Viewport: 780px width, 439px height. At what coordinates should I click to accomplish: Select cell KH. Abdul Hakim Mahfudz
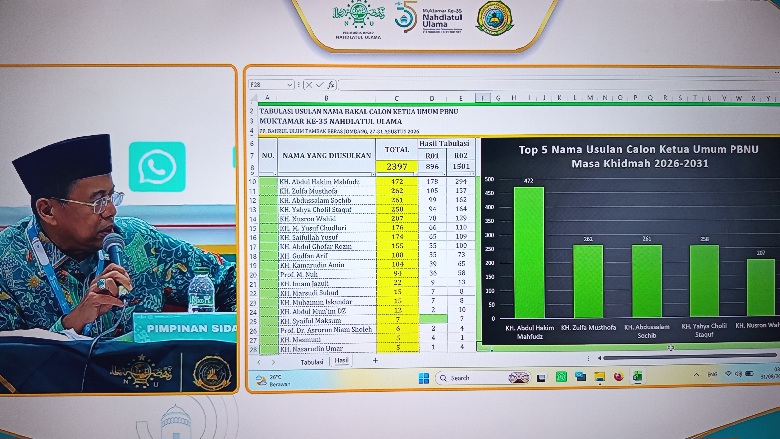326,182
